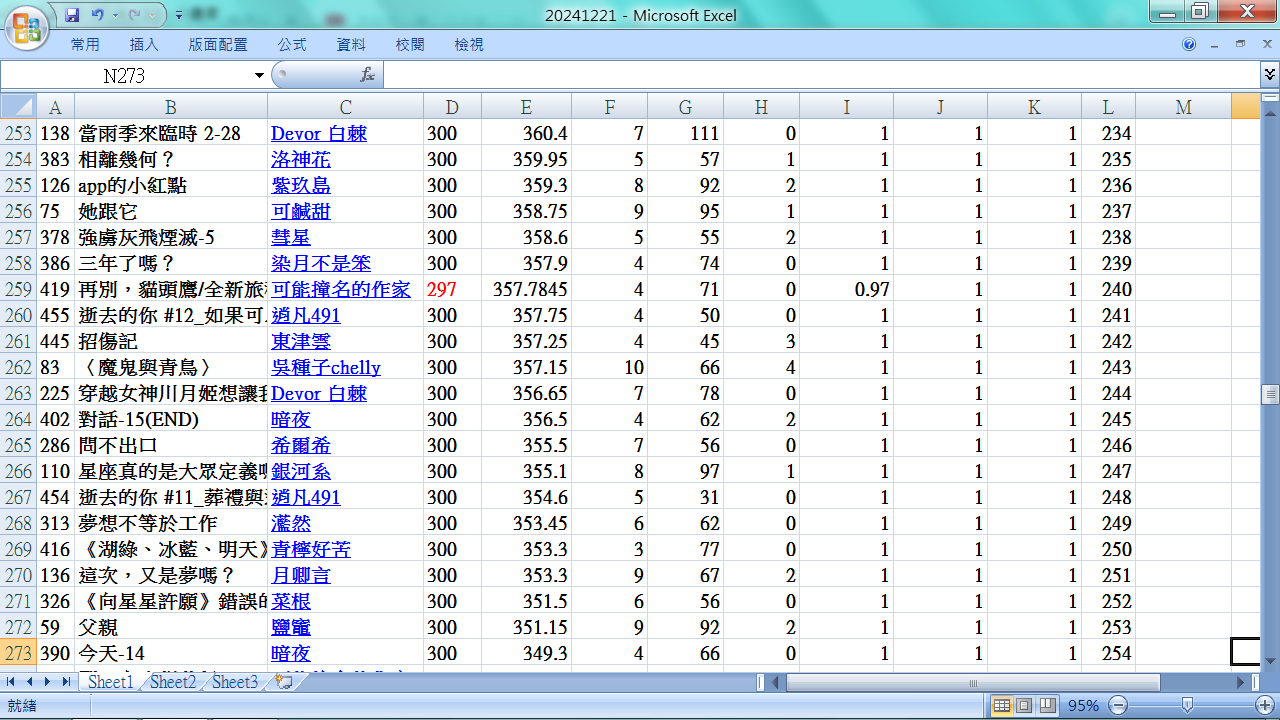The image size is (1280, 720).
Task: Click the 95% zoom level button
Action: [1084, 705]
